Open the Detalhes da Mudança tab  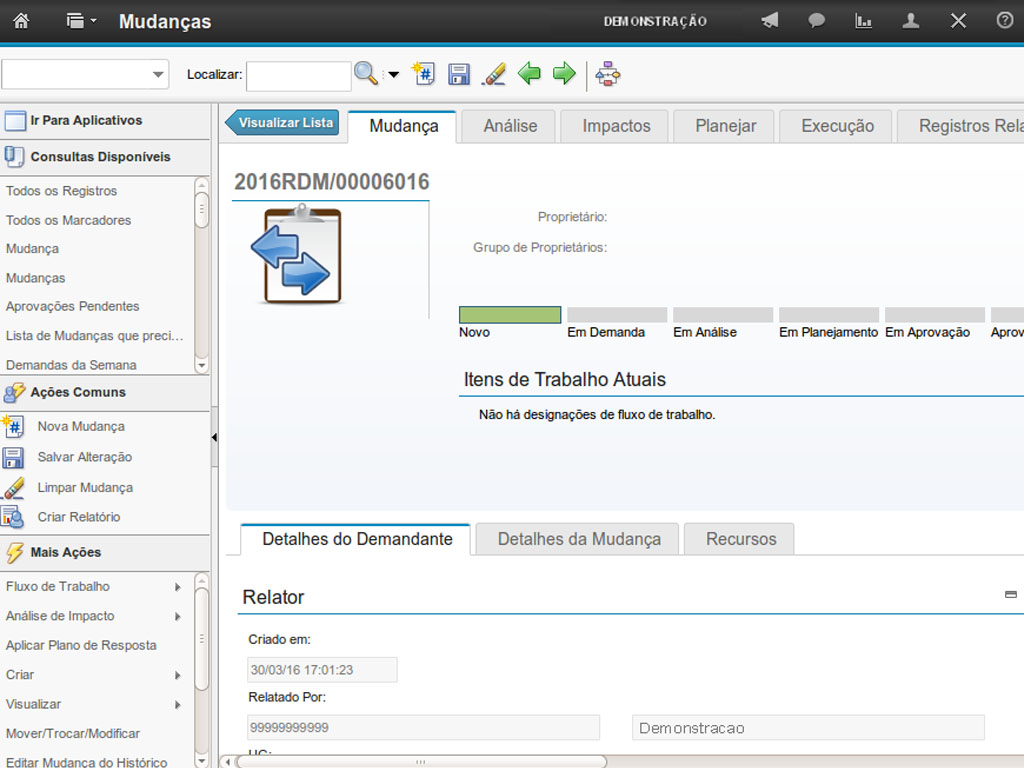tap(578, 539)
